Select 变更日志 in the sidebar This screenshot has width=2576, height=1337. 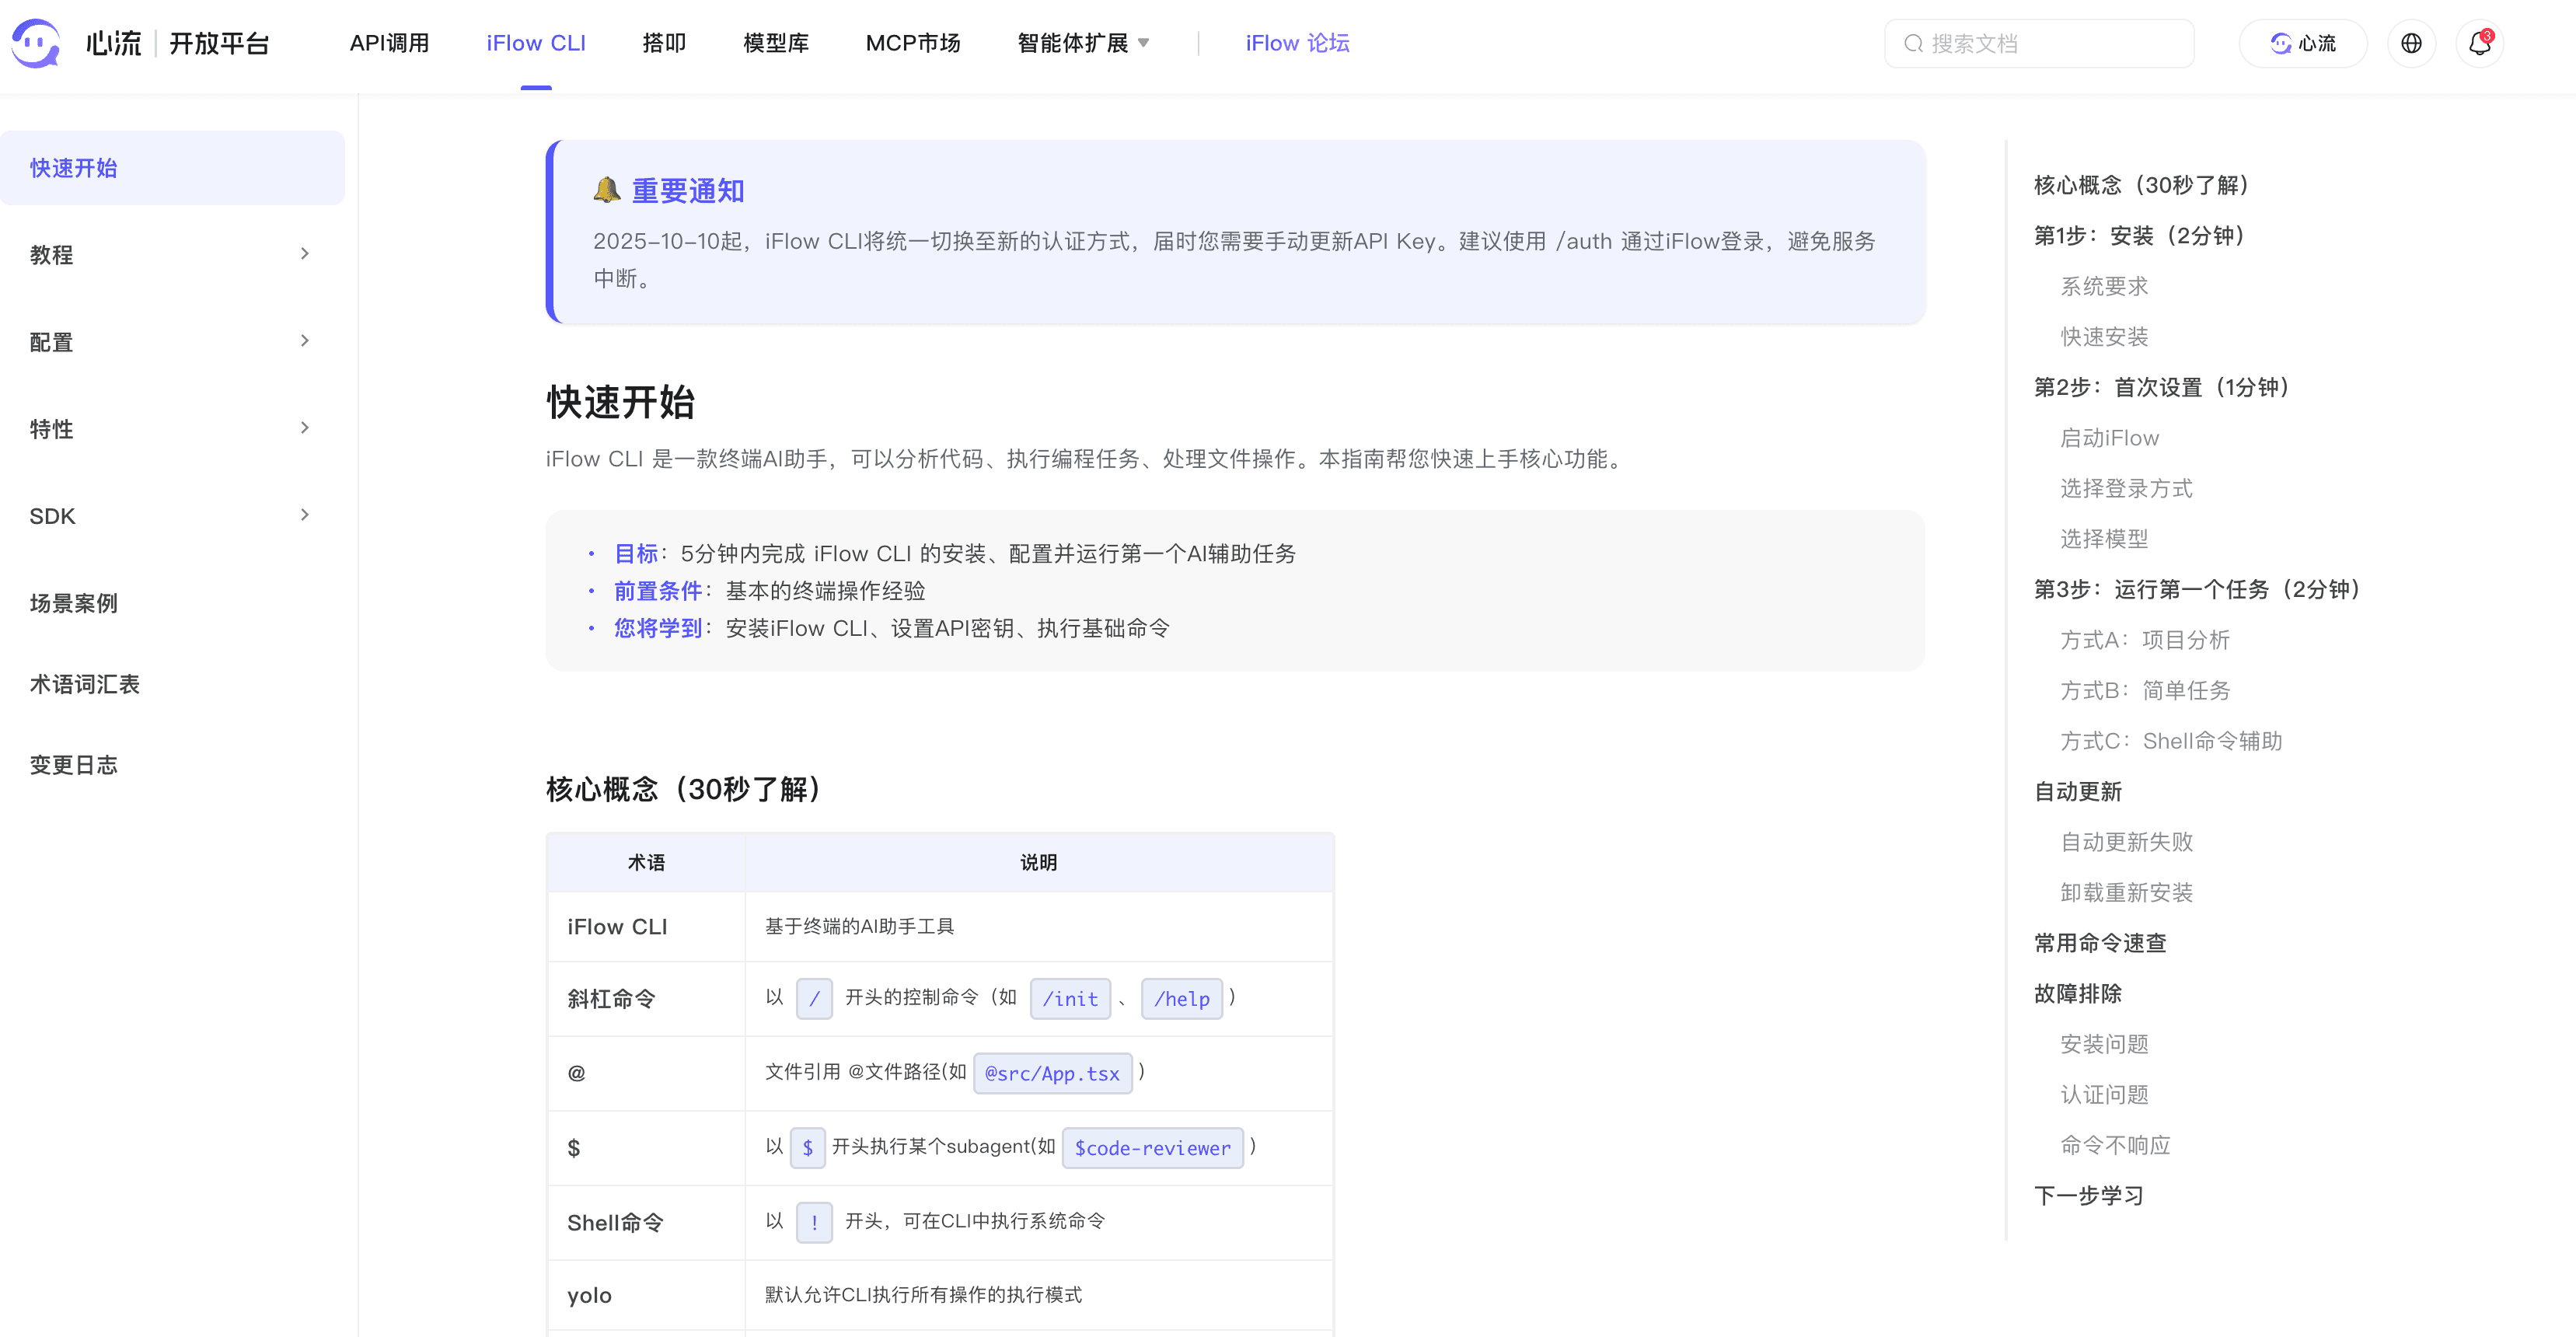(73, 765)
